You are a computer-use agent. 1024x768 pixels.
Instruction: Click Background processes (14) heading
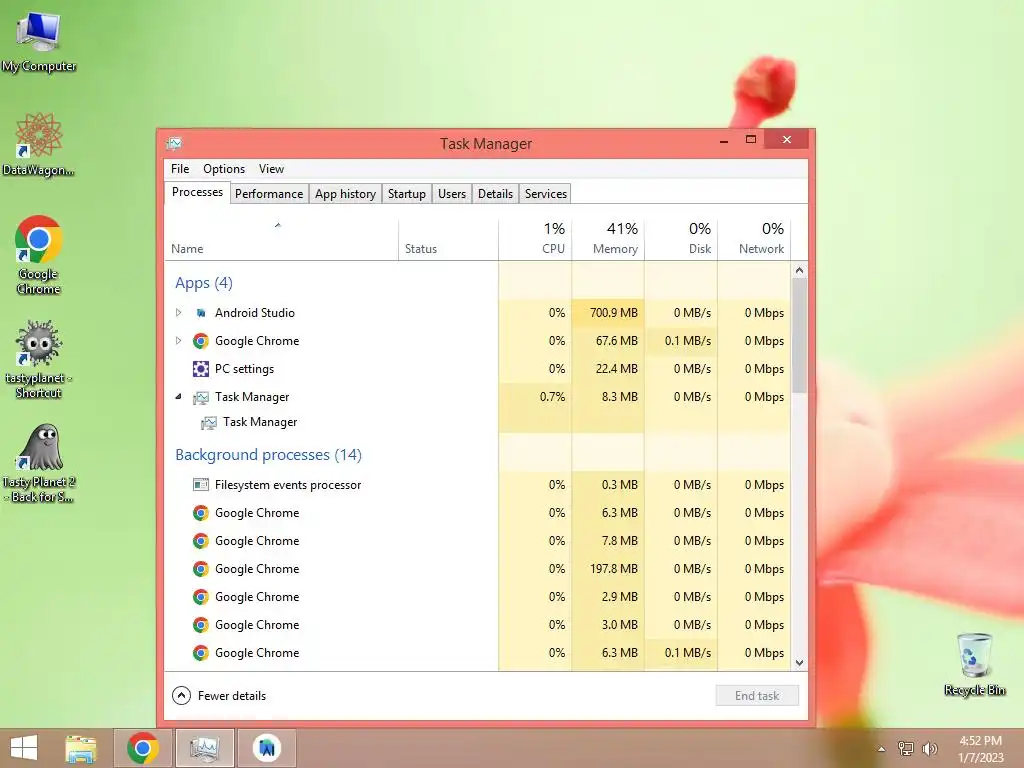pyautogui.click(x=268, y=455)
